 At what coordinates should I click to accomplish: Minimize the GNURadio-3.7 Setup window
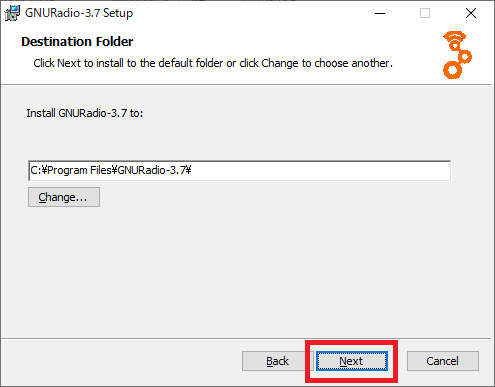pos(380,13)
